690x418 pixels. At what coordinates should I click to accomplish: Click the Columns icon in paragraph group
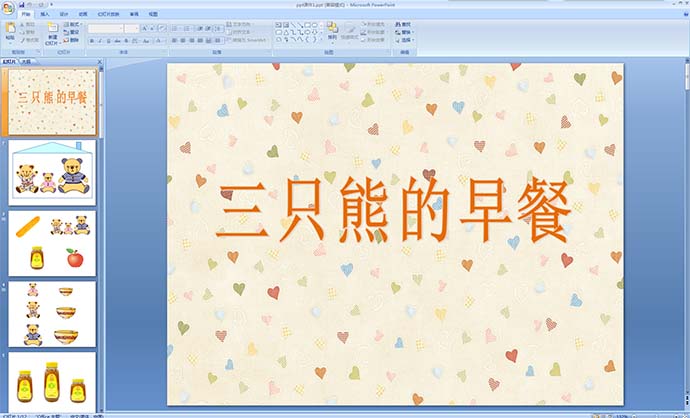[x=219, y=40]
